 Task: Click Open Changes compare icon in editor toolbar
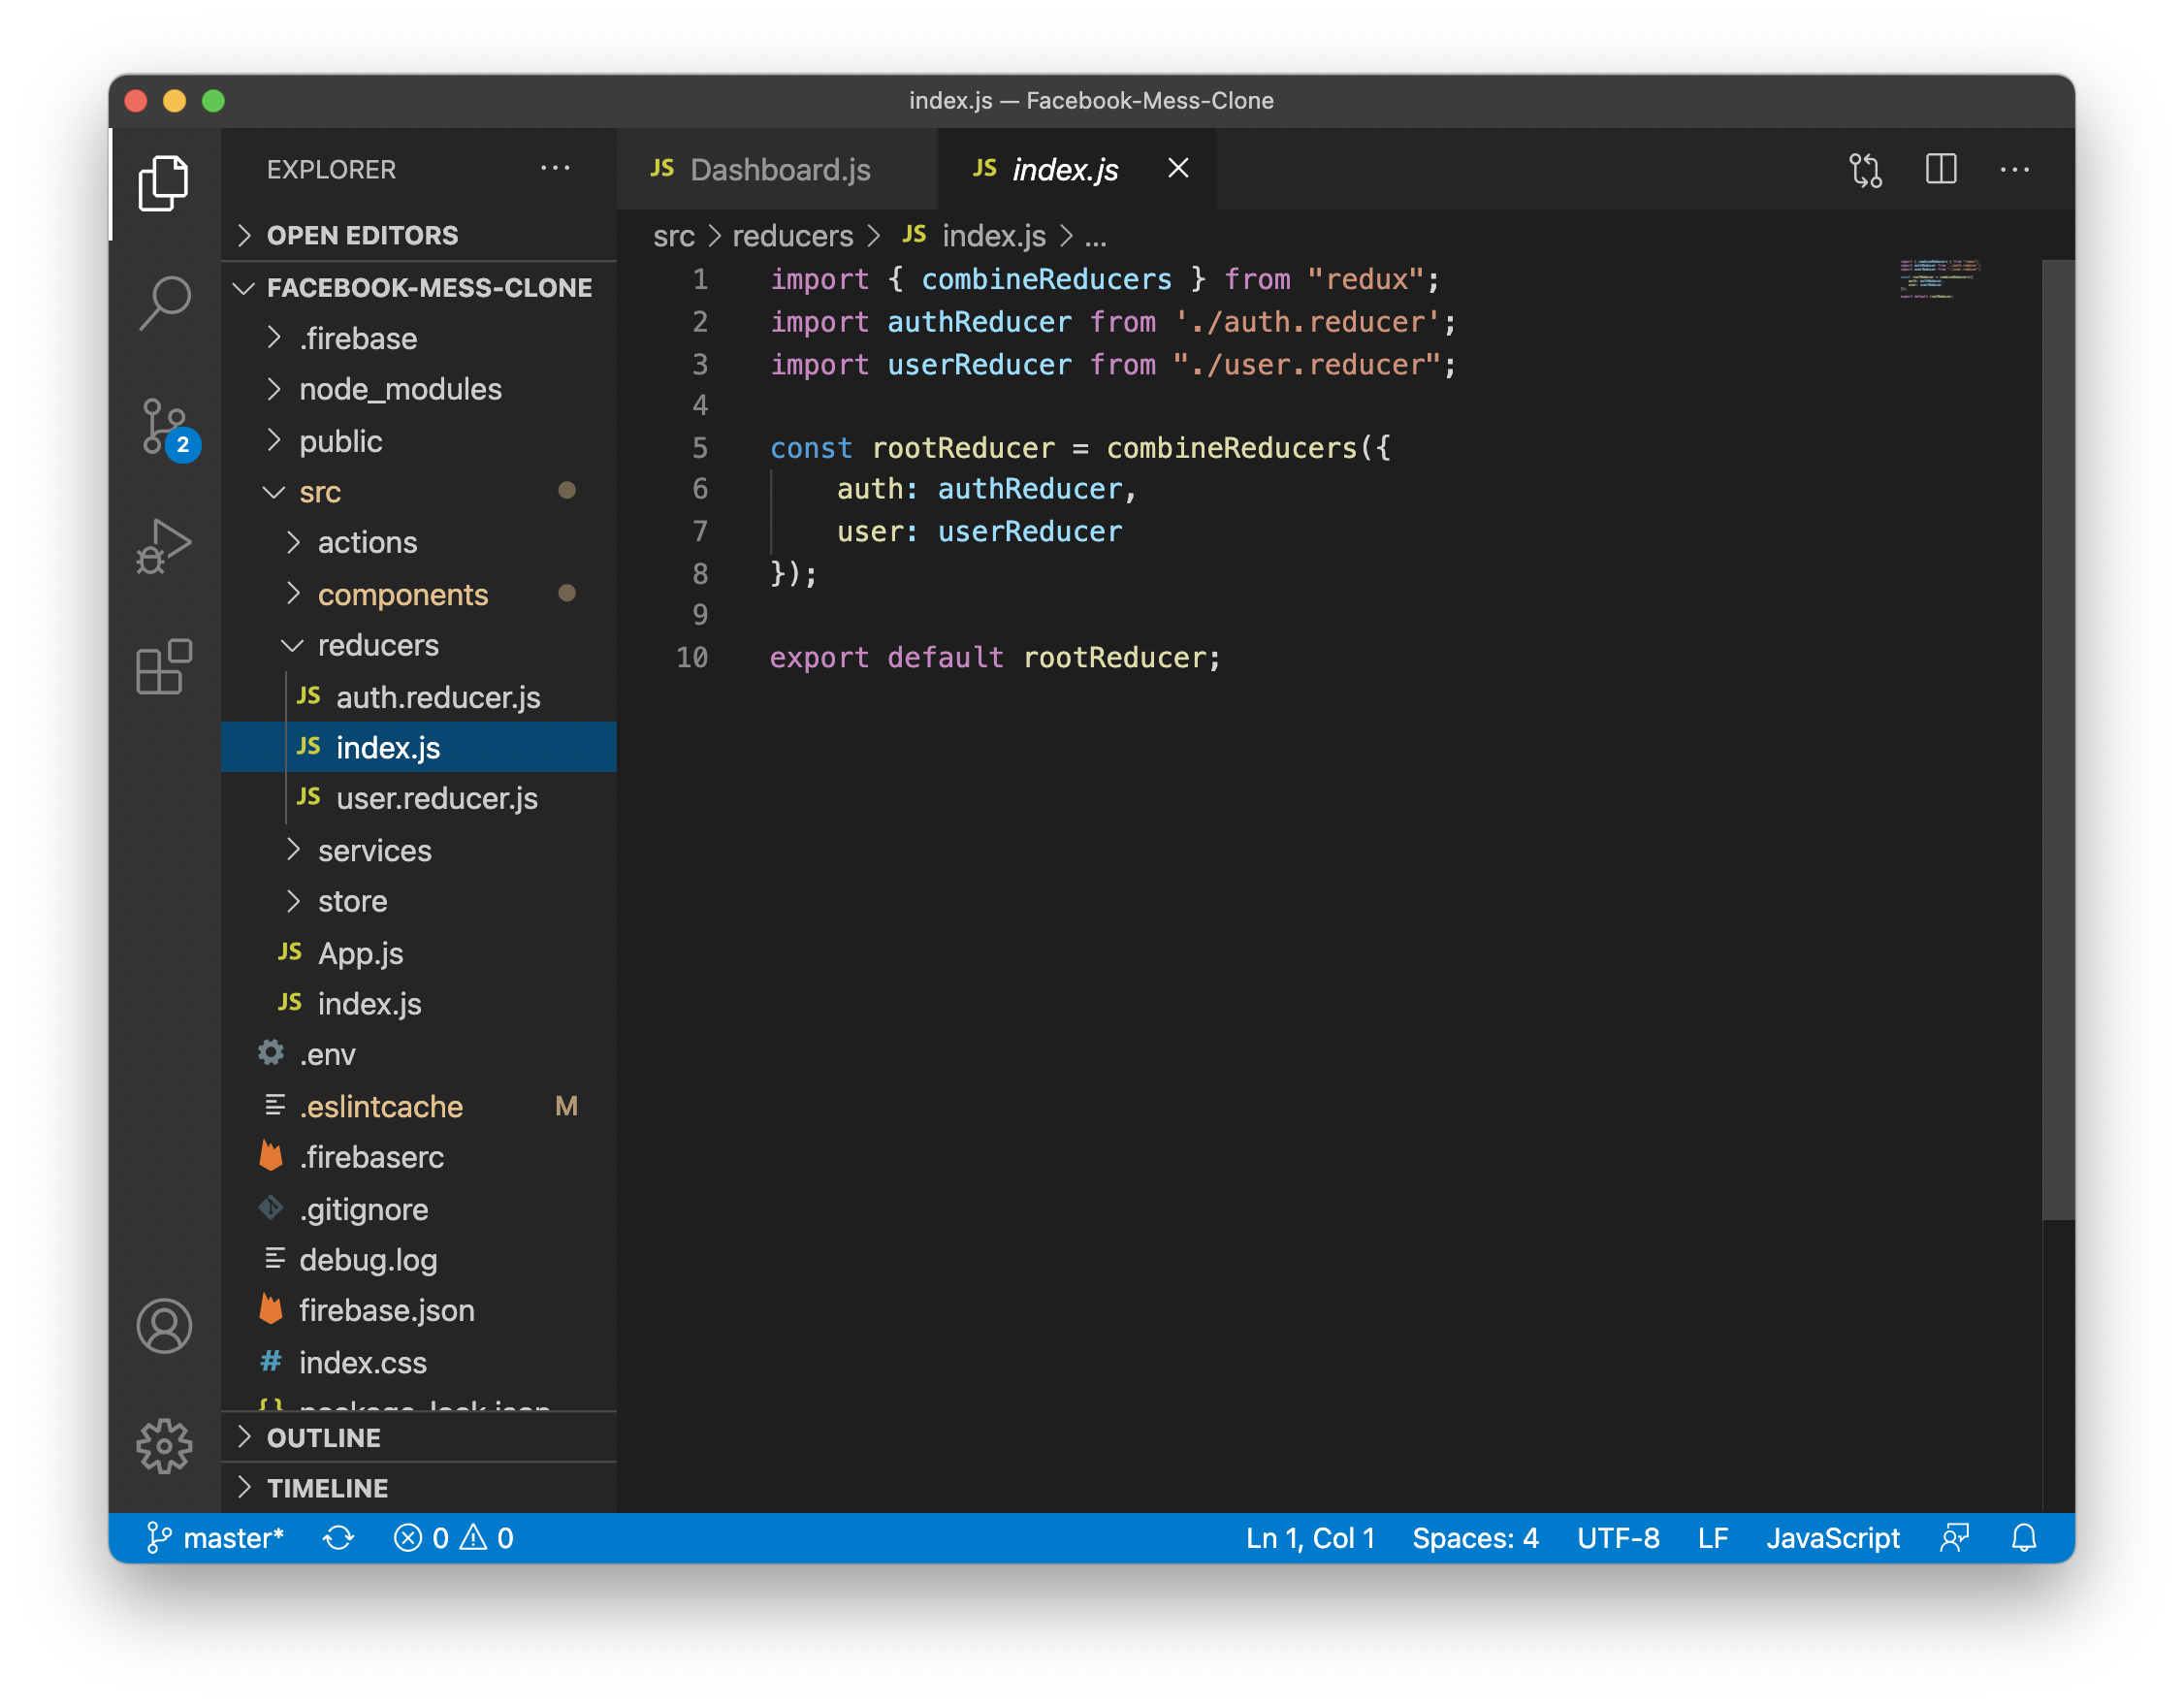pyautogui.click(x=1866, y=169)
